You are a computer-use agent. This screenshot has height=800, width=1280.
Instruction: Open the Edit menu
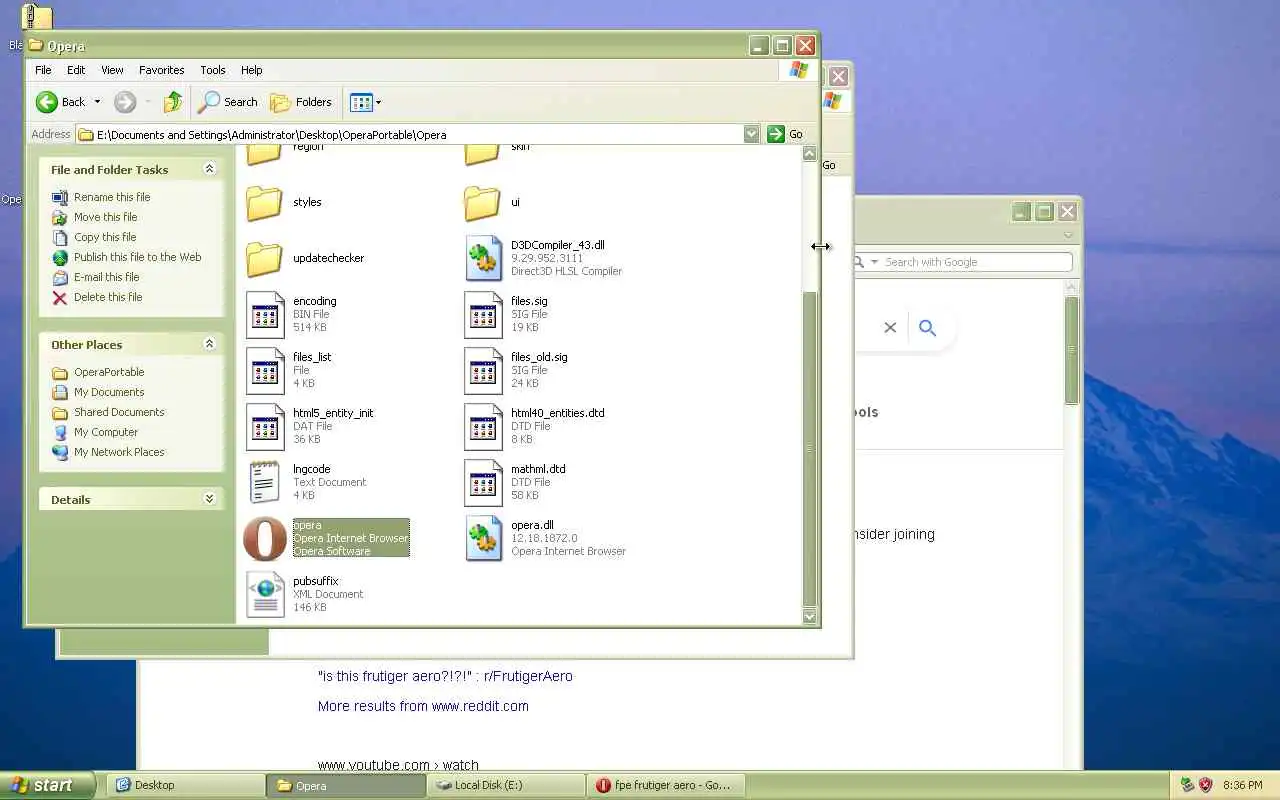coord(76,70)
